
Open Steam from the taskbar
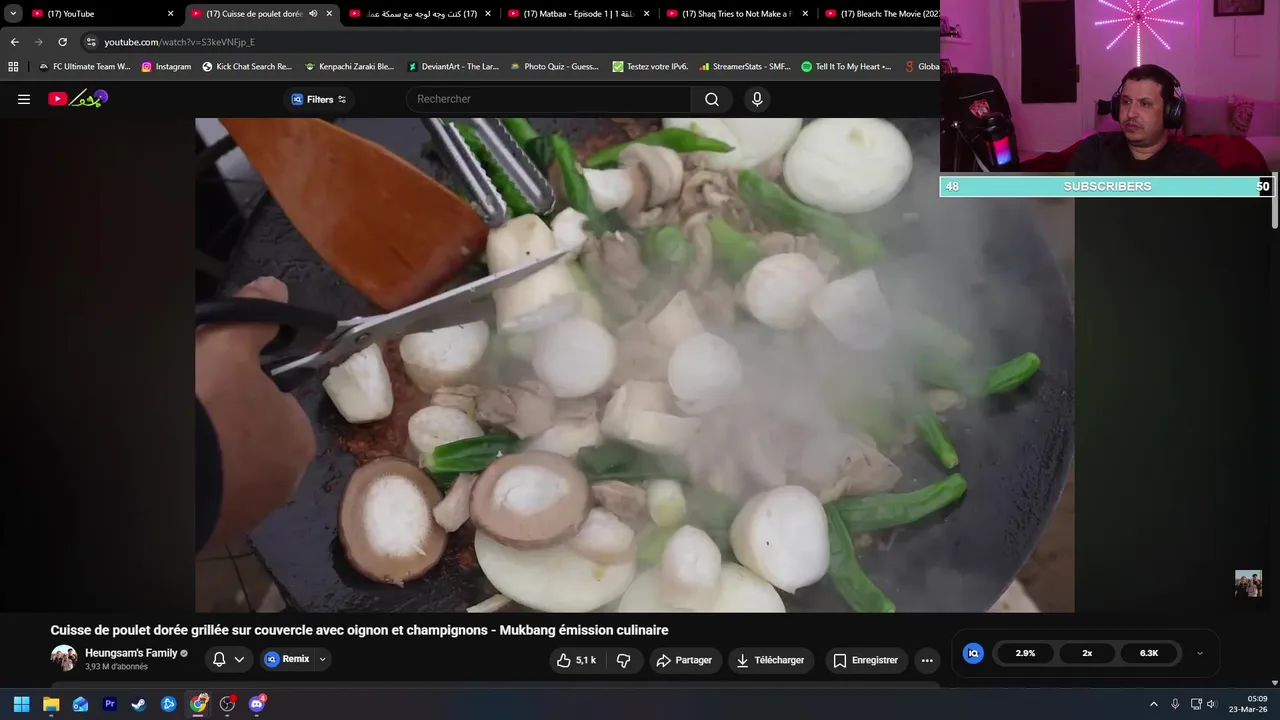click(139, 704)
